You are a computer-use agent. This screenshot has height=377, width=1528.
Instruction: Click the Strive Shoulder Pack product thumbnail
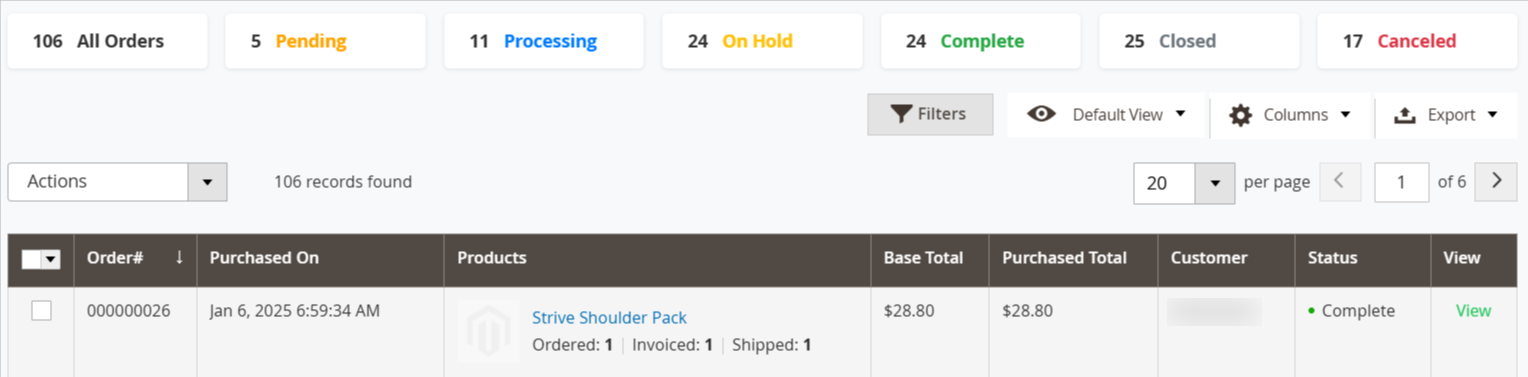(x=488, y=330)
